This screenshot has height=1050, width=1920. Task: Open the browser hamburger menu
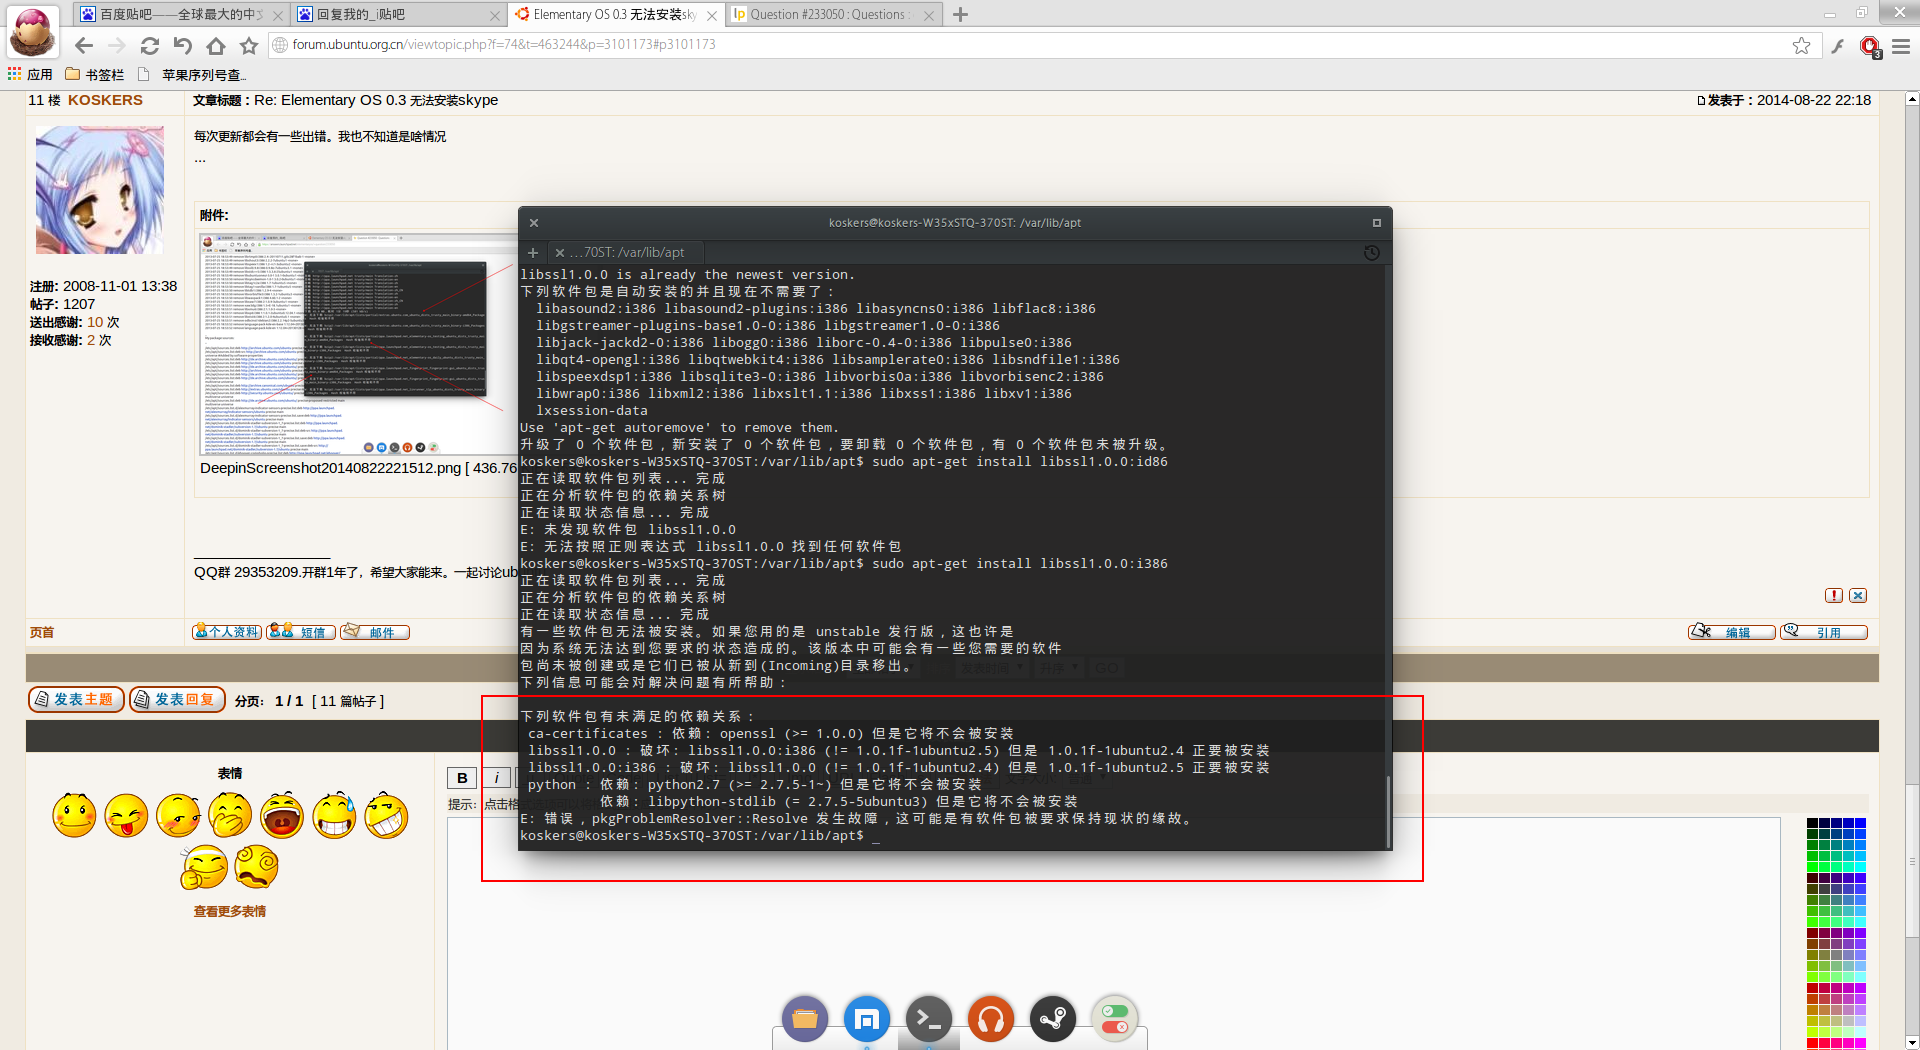(1901, 45)
